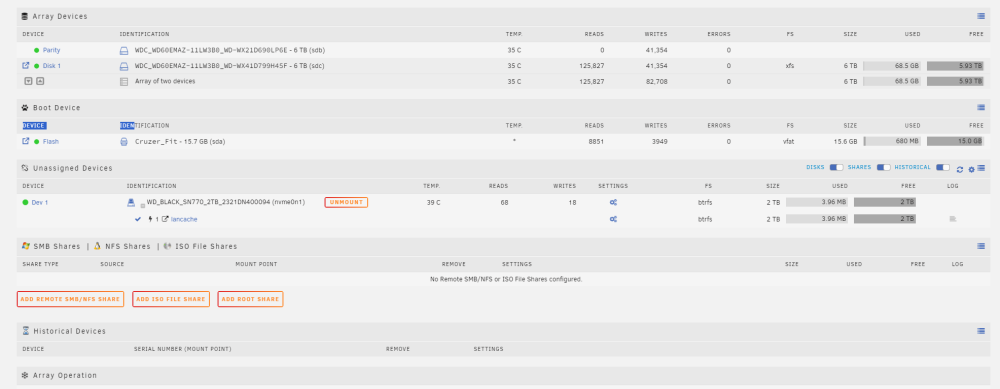This screenshot has width=1000, height=389.
Task: Collapse Boot Device via right menu icon
Action: coord(981,108)
